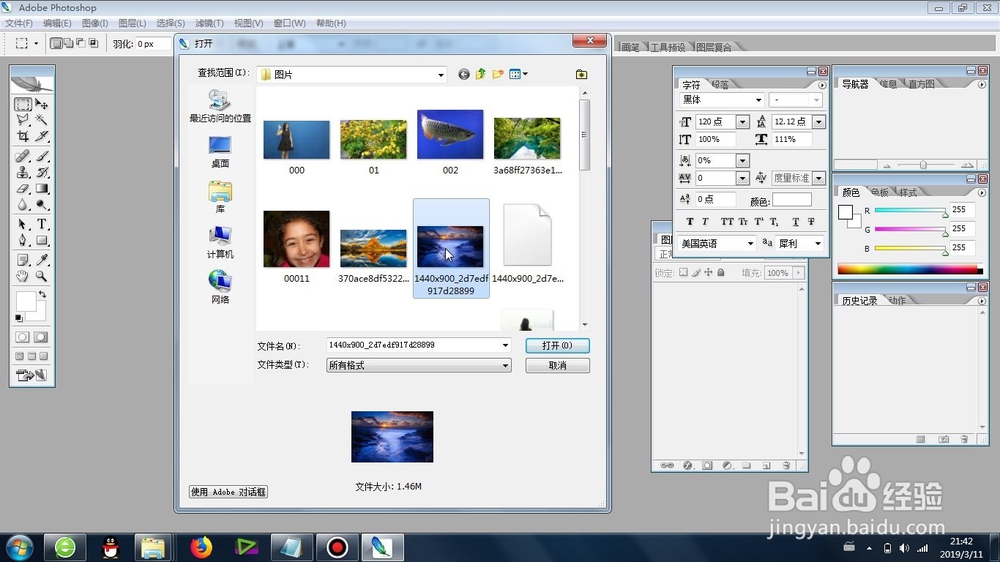The image size is (1000, 562).
Task: Select the Gradient tool
Action: (42, 189)
